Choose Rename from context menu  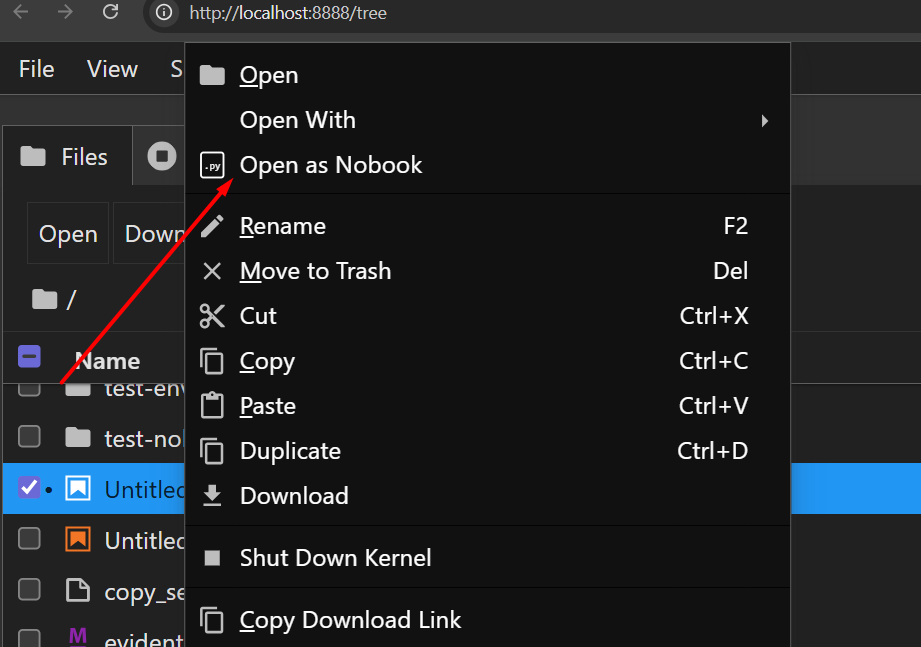(x=488, y=226)
